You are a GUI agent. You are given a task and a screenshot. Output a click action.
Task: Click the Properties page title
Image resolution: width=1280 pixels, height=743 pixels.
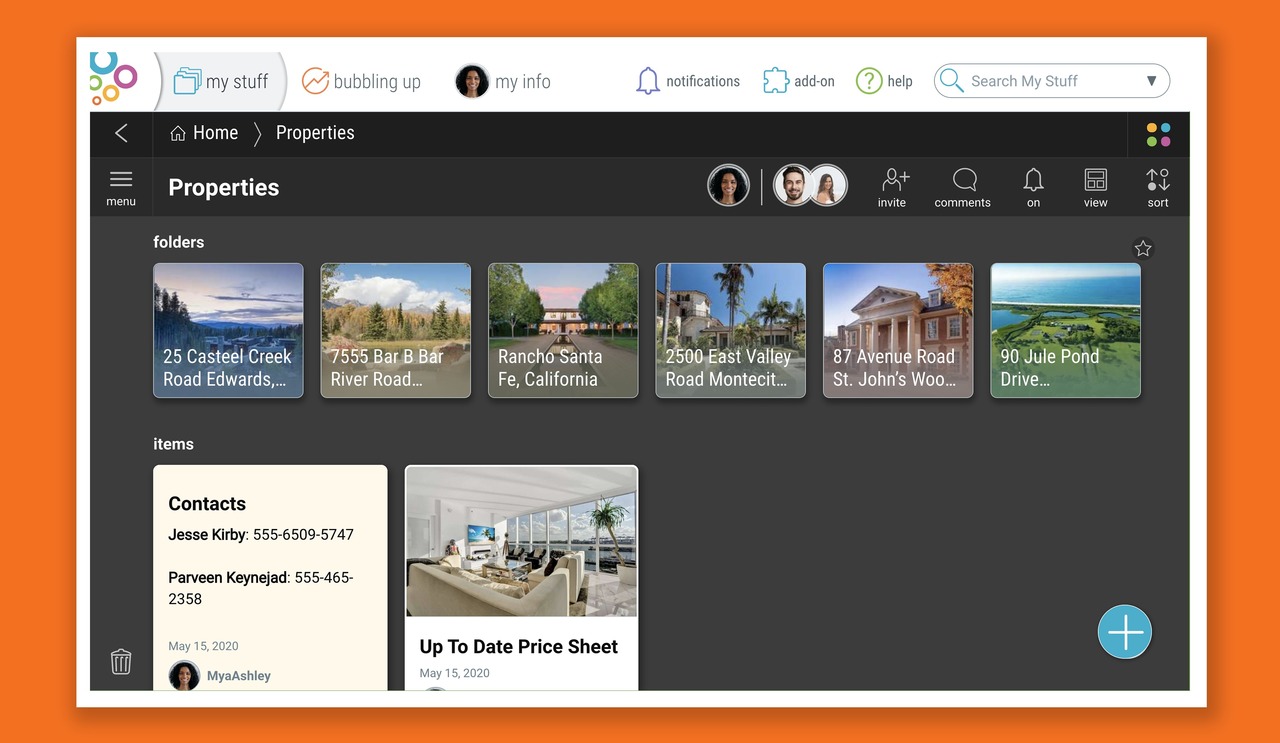[224, 188]
